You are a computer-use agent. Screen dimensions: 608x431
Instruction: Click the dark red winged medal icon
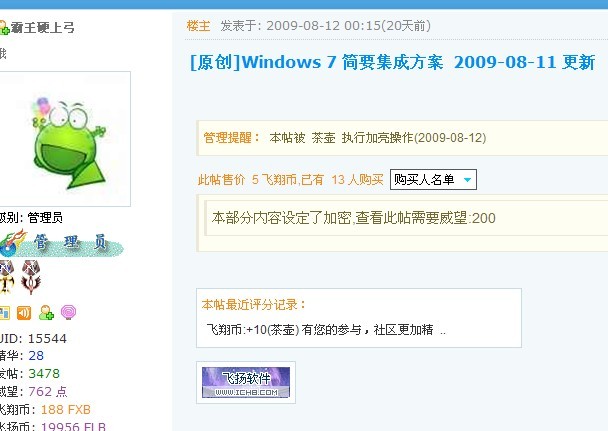[x=31, y=277]
